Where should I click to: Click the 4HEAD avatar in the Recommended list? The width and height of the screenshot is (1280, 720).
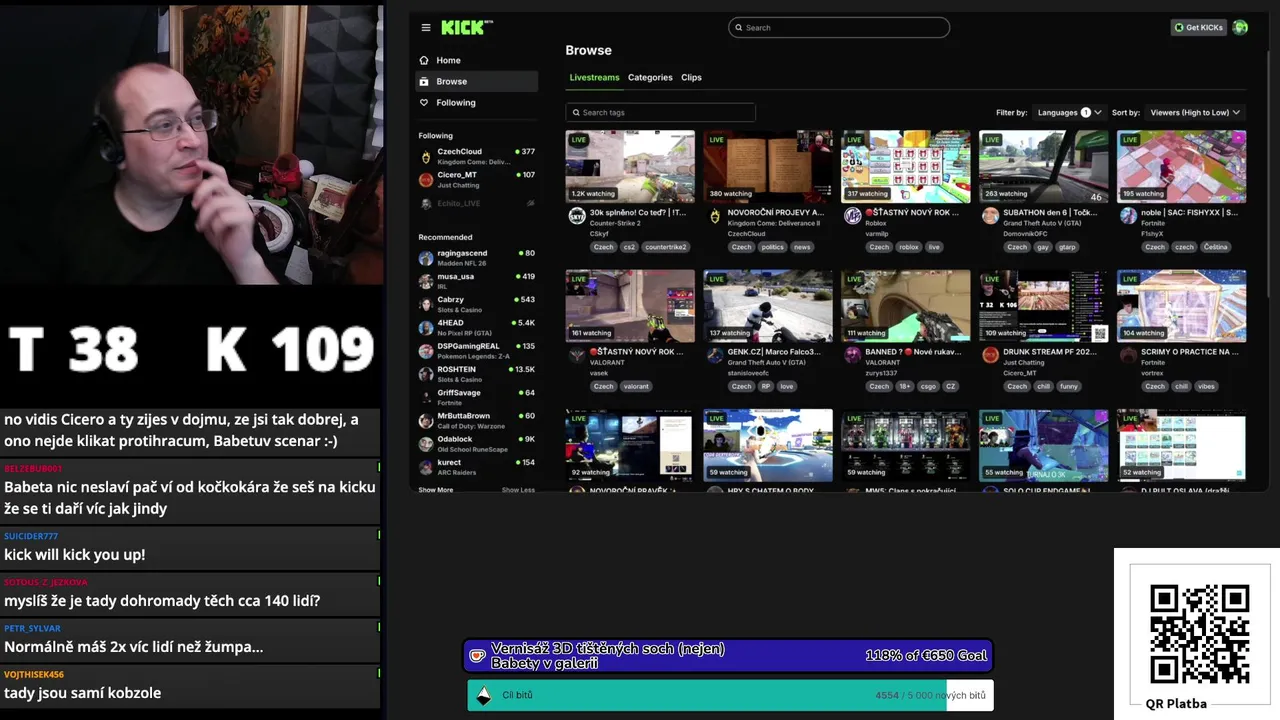426,327
